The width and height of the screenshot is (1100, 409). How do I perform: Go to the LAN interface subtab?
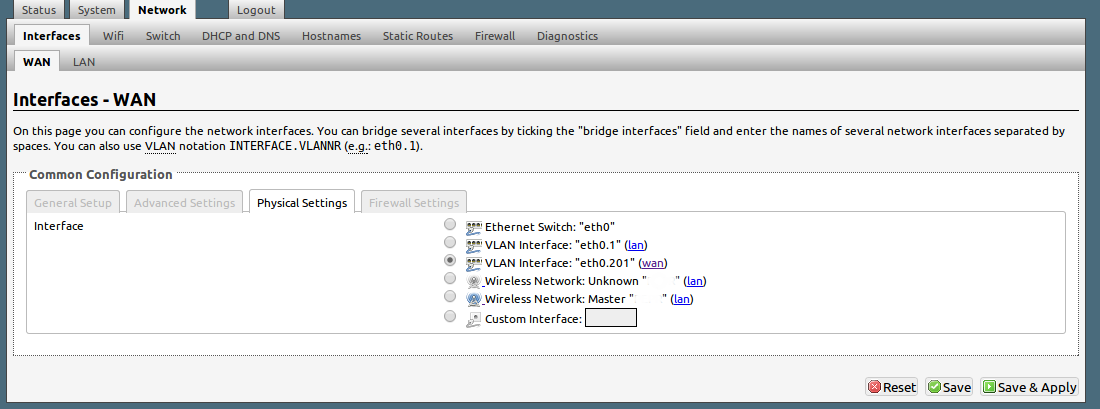click(x=84, y=62)
